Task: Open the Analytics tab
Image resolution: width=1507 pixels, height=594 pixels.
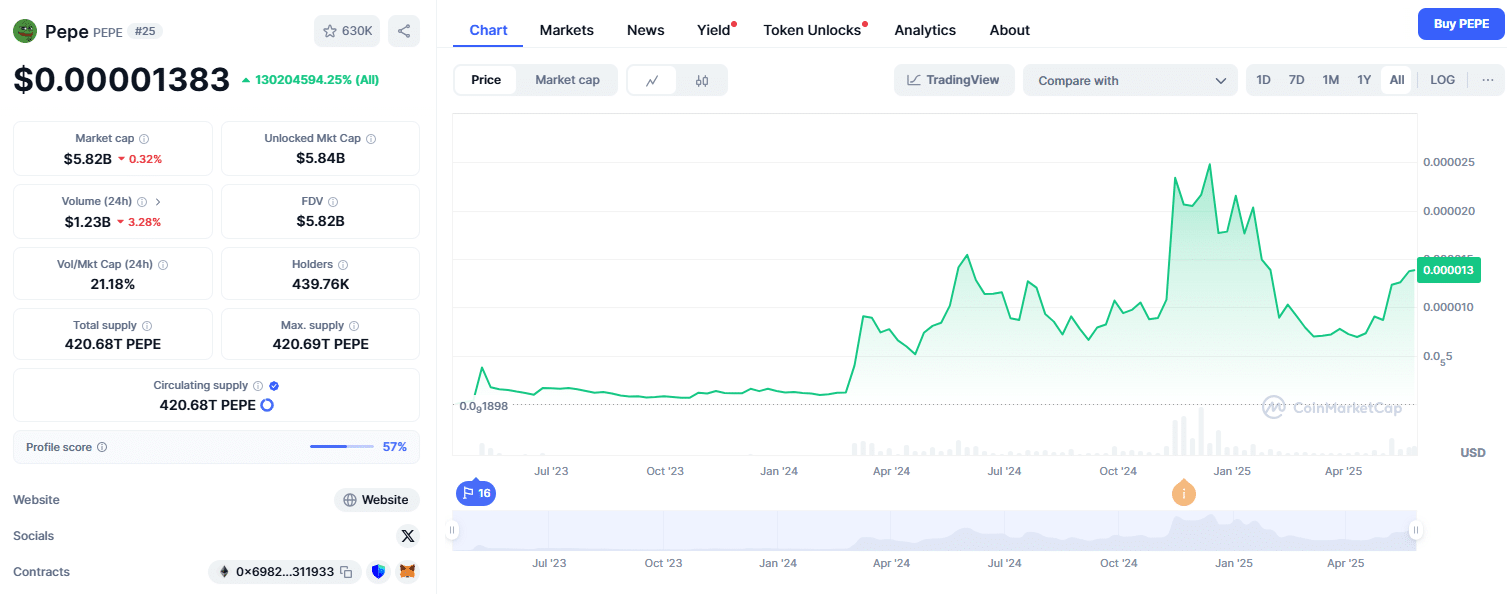Action: pos(925,30)
